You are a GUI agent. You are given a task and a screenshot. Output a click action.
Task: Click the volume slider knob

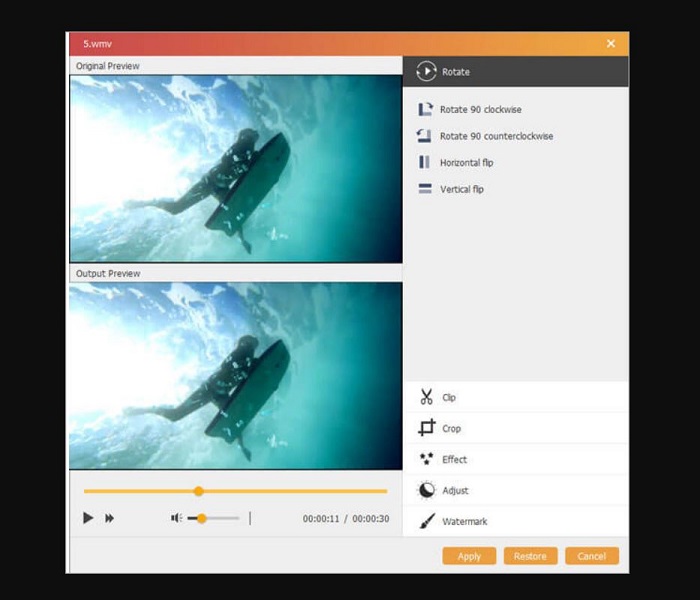(x=201, y=518)
